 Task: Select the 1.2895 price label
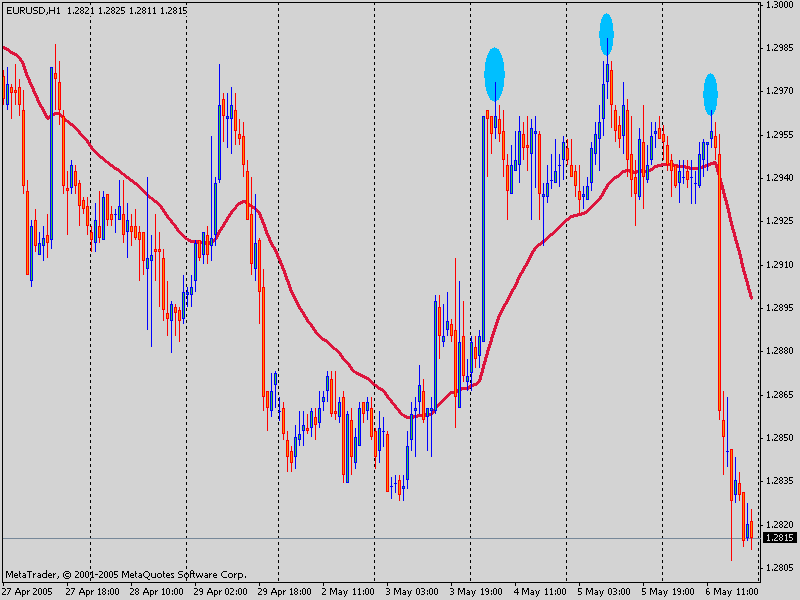click(x=780, y=308)
